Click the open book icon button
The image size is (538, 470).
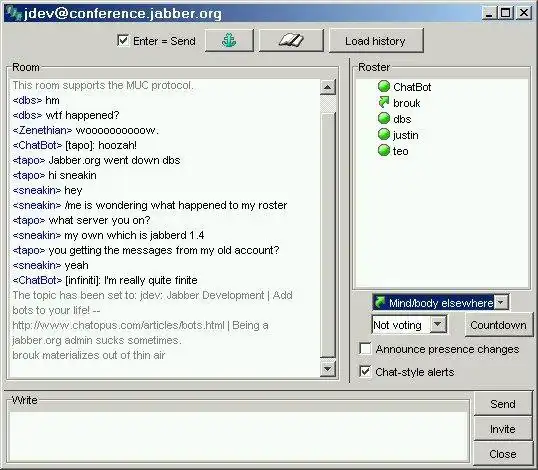[x=291, y=40]
